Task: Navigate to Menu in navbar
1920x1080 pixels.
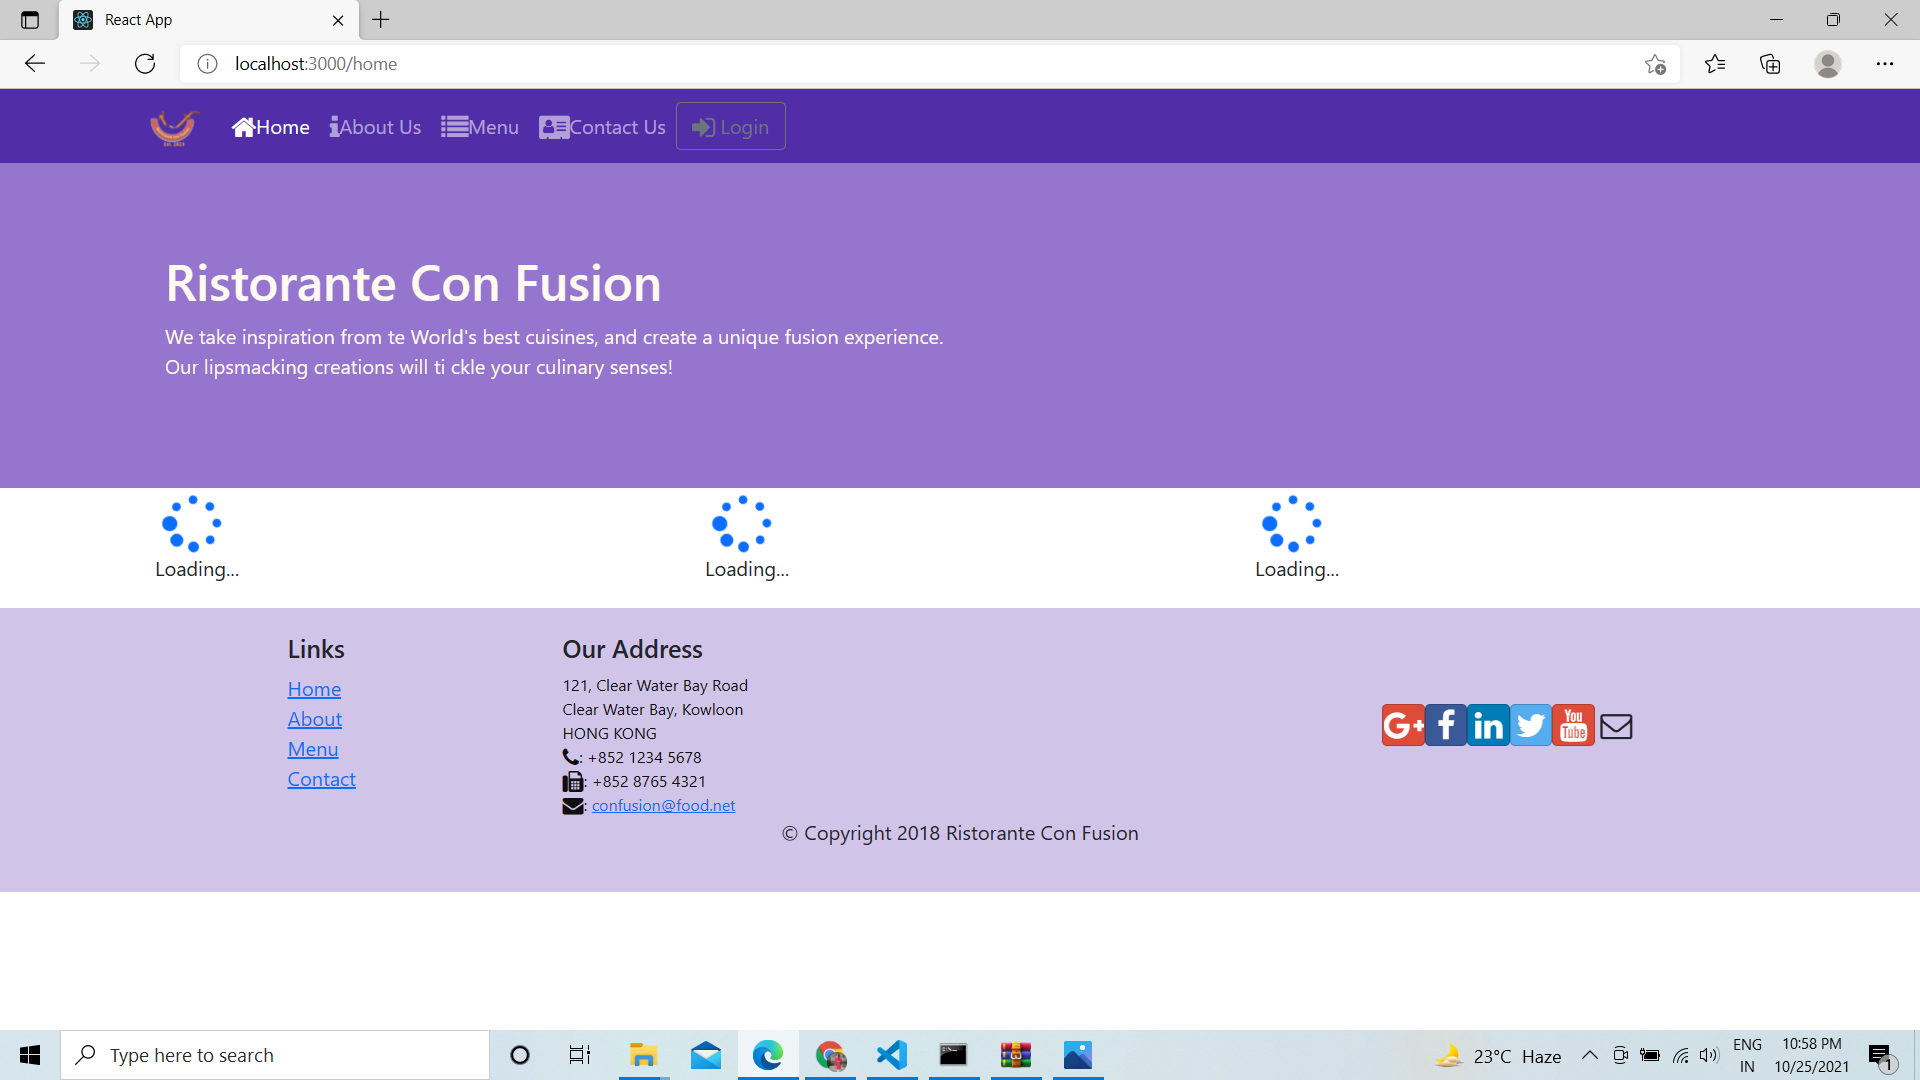Action: pyautogui.click(x=480, y=127)
